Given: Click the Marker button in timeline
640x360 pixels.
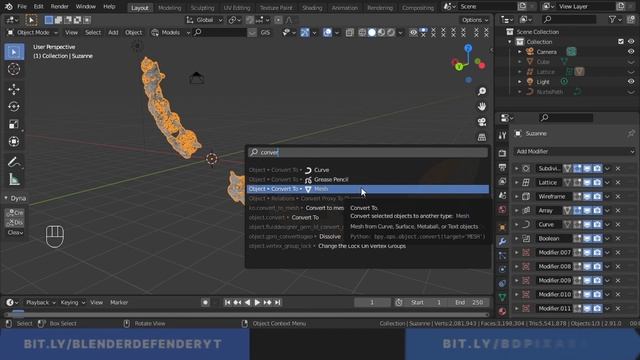Looking at the screenshot, I should click(119, 302).
